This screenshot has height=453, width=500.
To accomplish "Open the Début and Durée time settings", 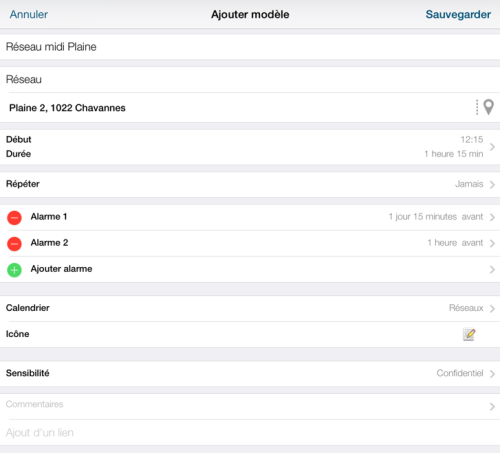I will [250, 147].
